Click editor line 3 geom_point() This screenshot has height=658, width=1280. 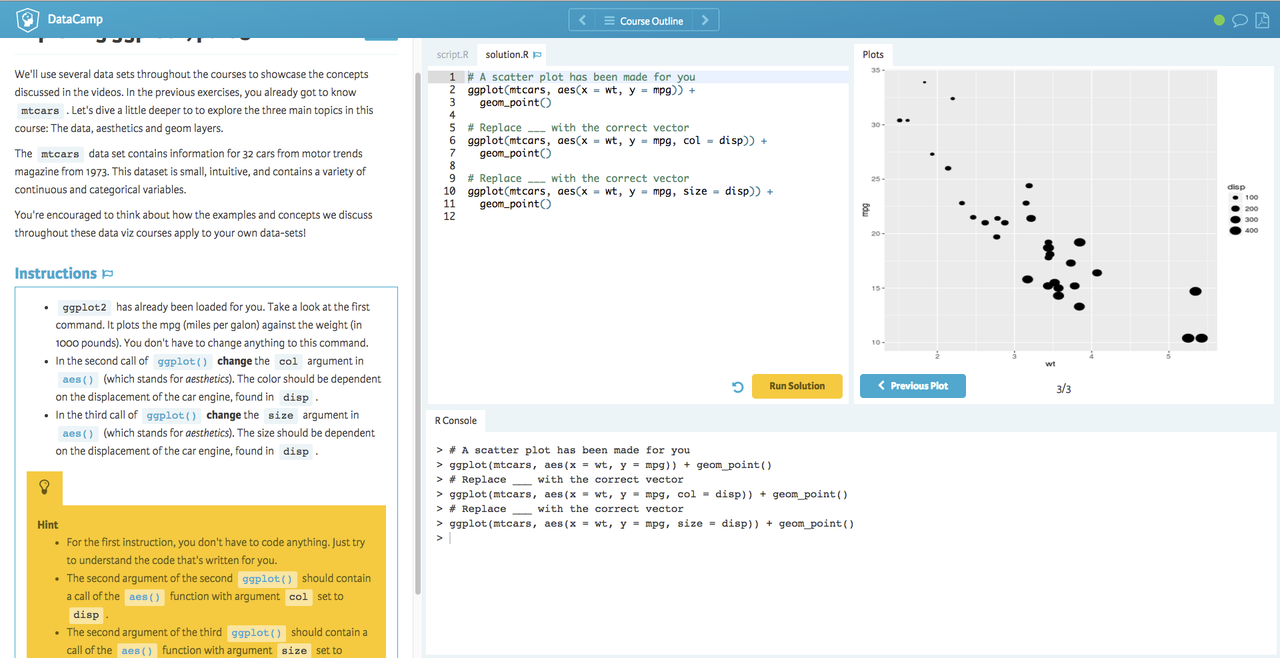(x=515, y=103)
